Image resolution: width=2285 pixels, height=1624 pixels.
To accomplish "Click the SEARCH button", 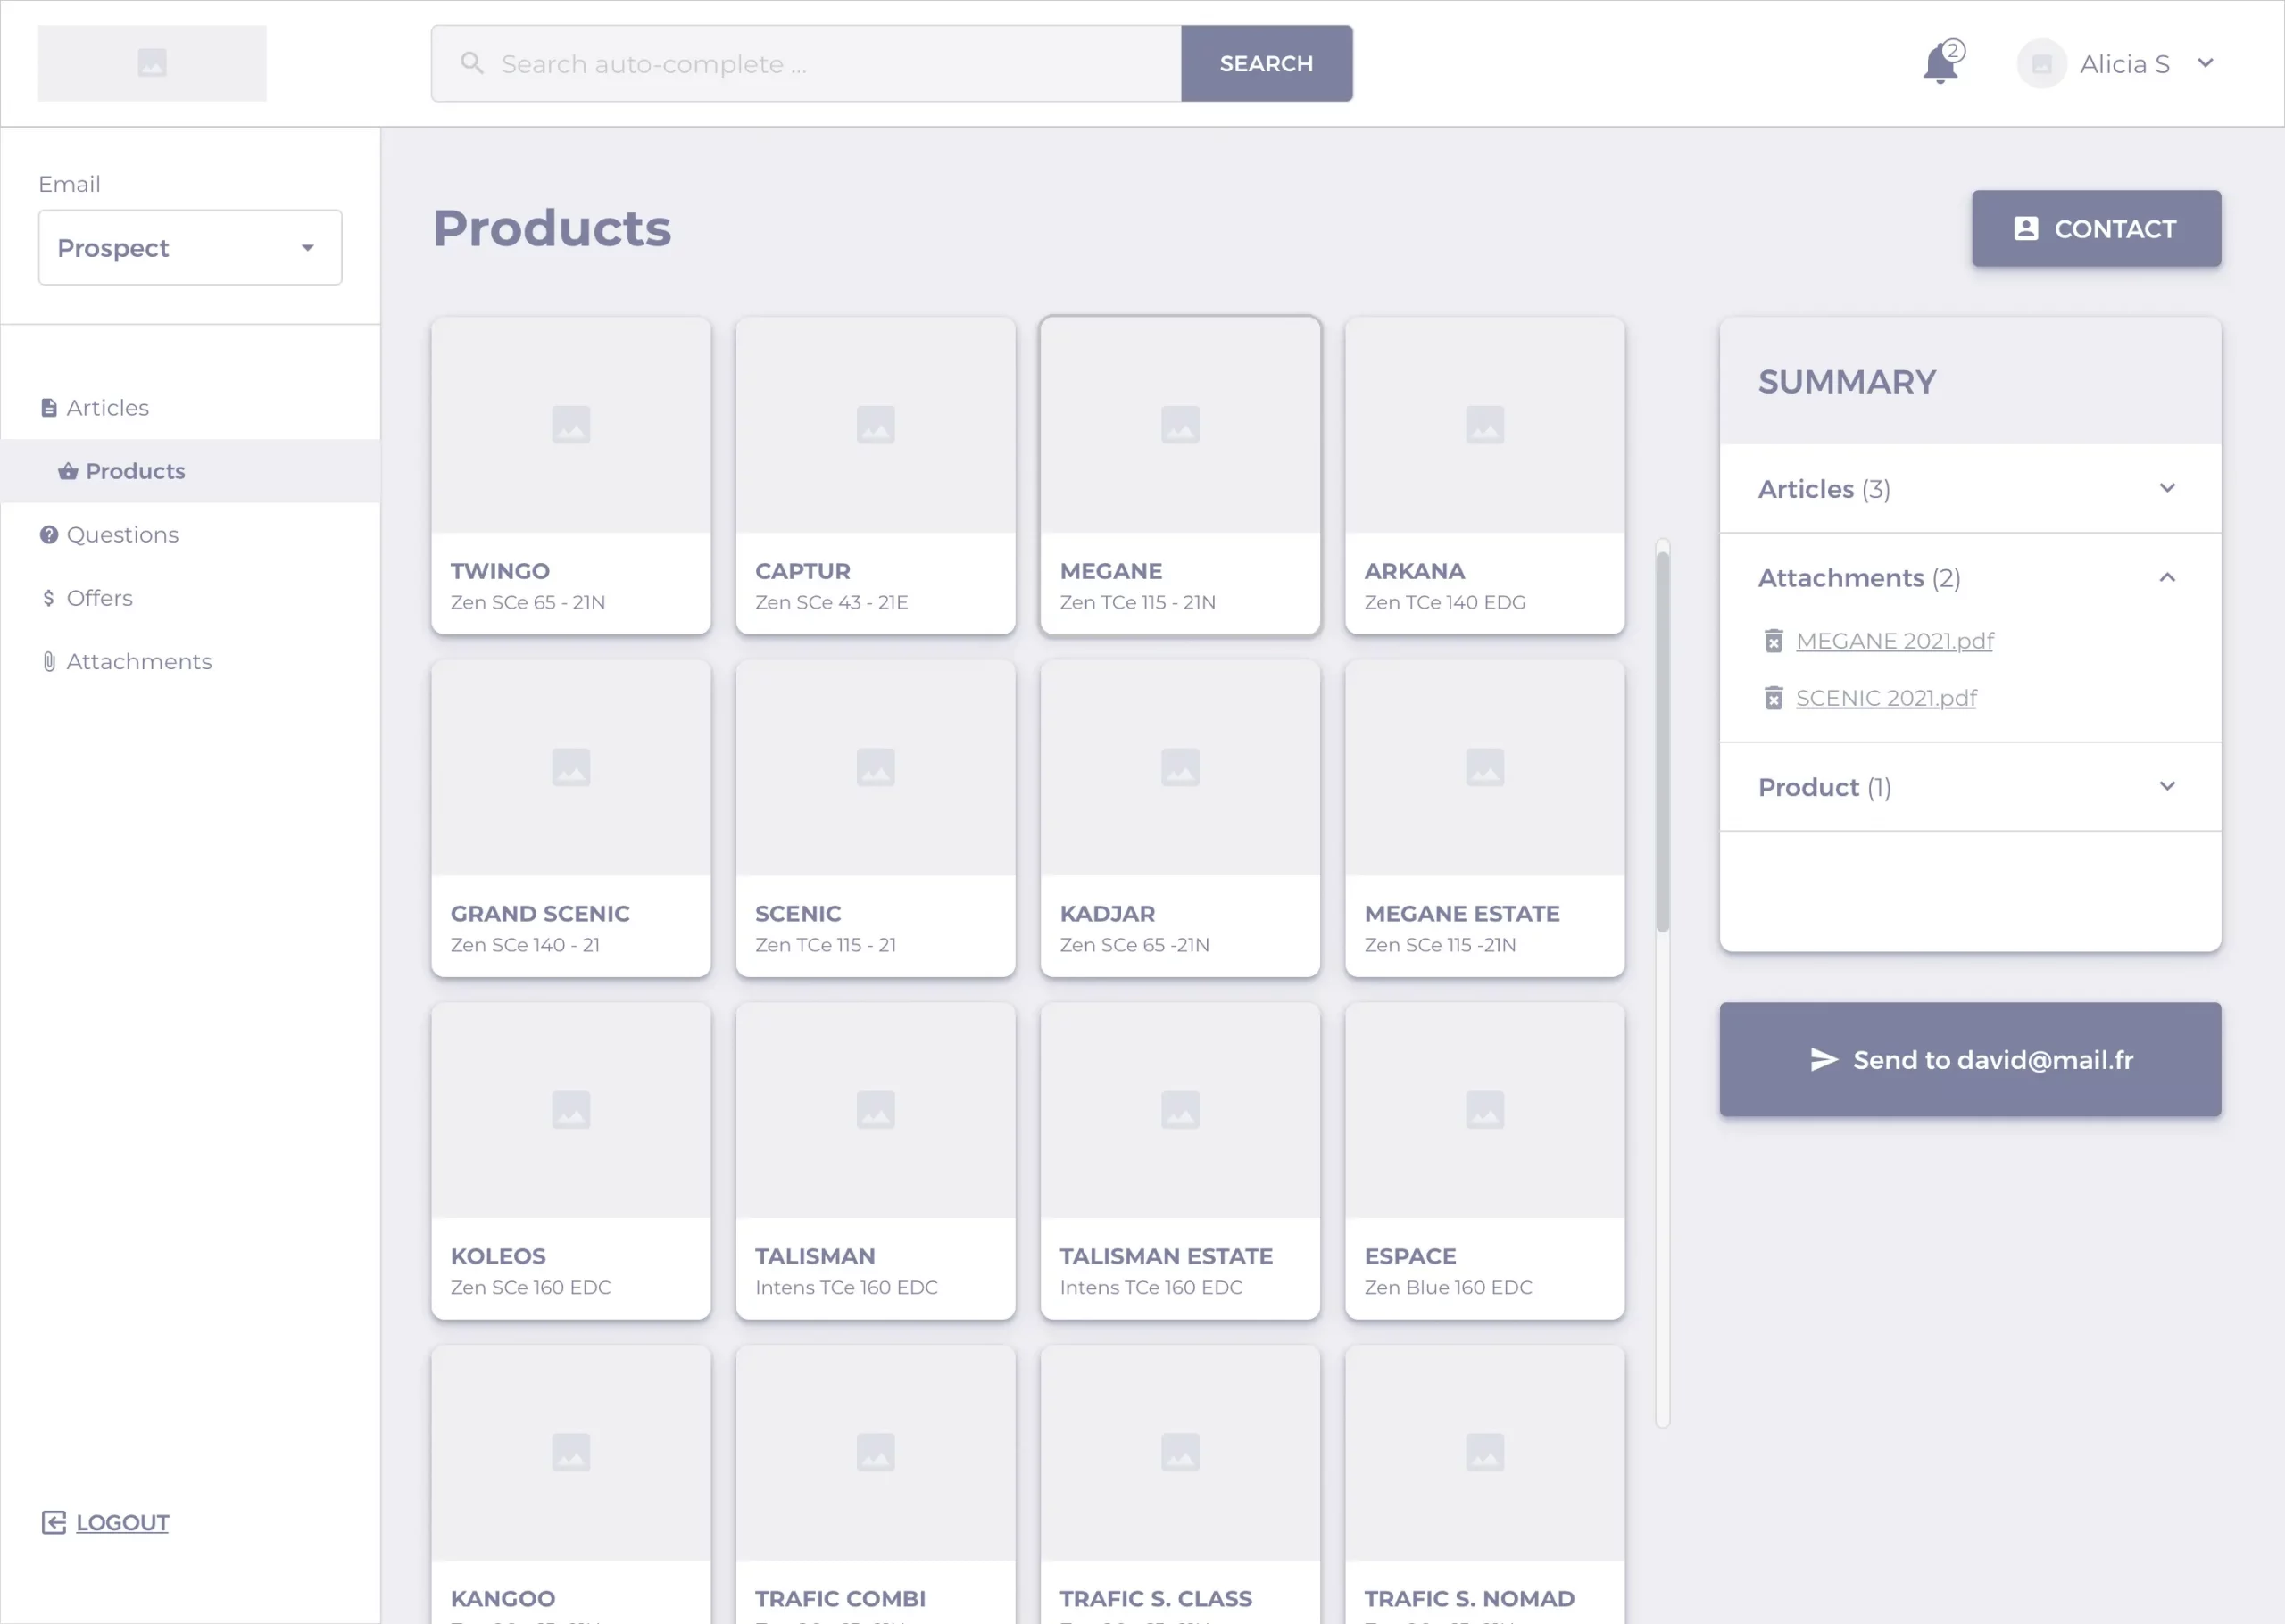I will point(1266,64).
